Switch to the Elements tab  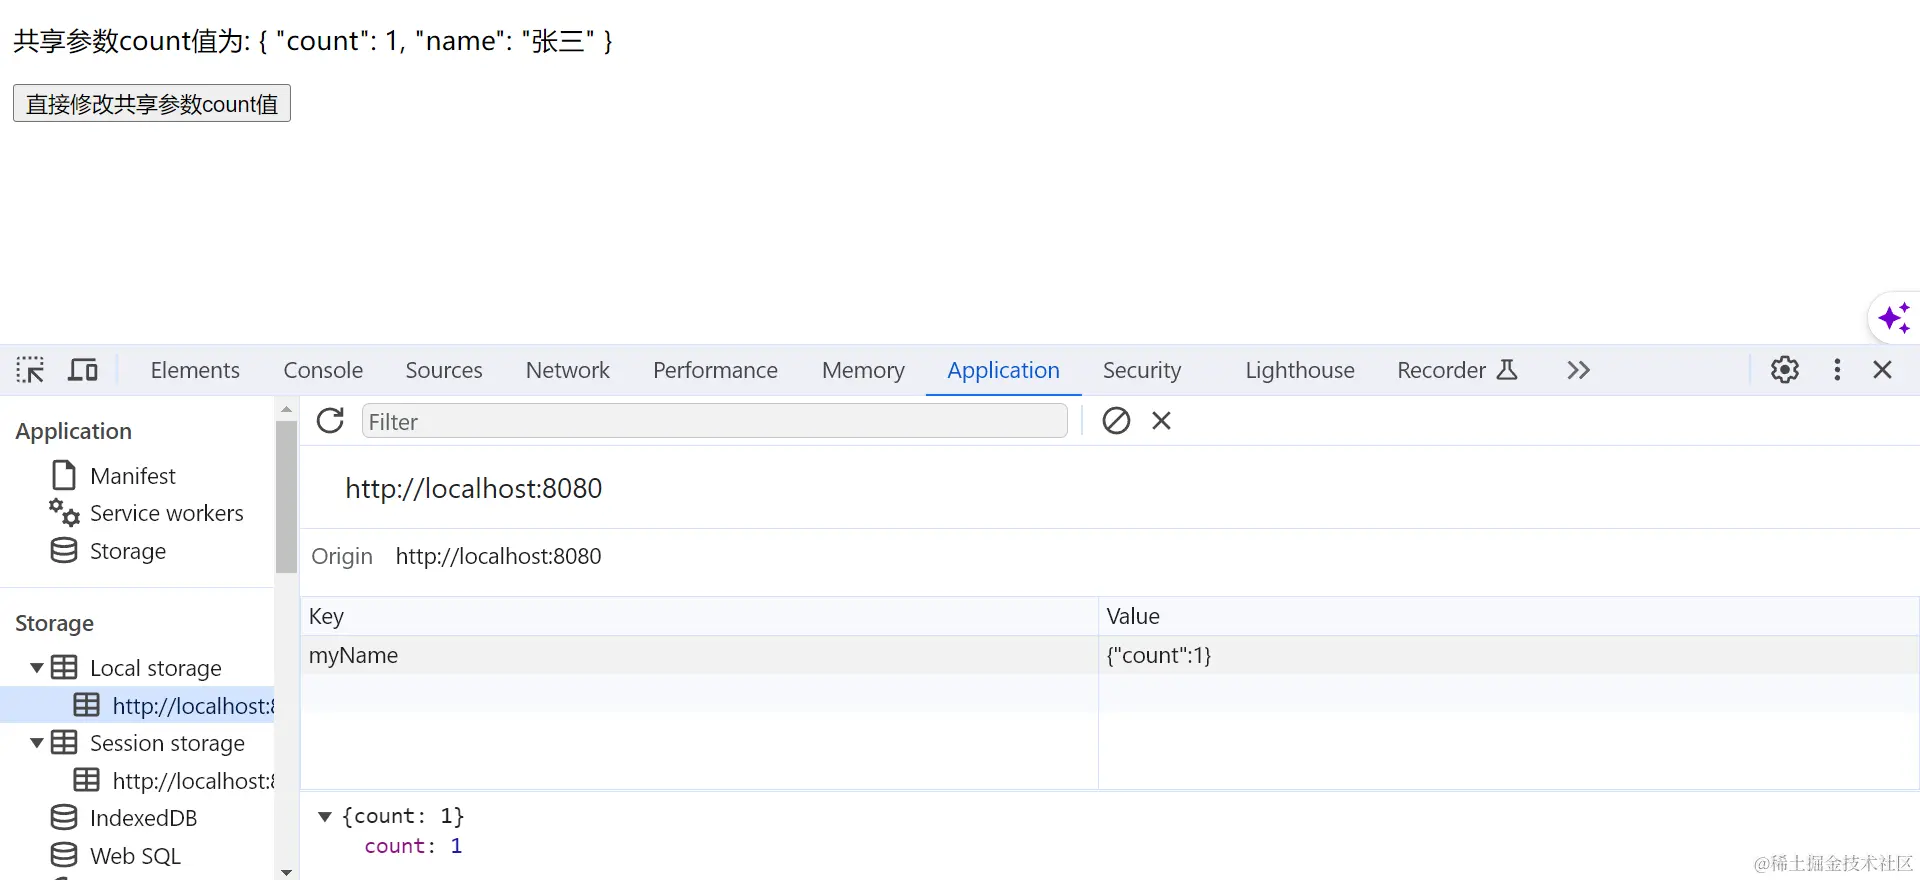195,370
